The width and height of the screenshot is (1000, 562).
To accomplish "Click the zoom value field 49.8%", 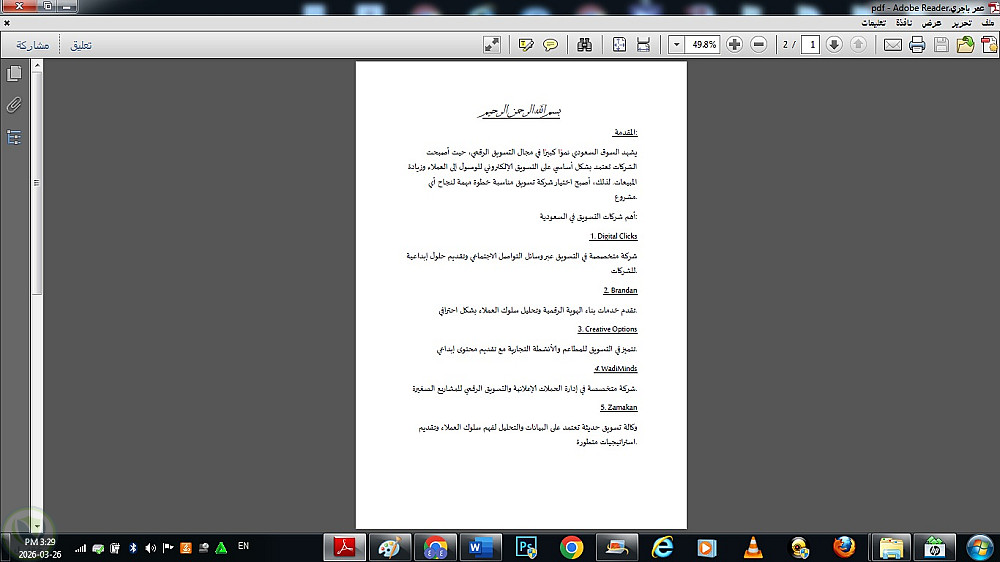I will pyautogui.click(x=703, y=45).
